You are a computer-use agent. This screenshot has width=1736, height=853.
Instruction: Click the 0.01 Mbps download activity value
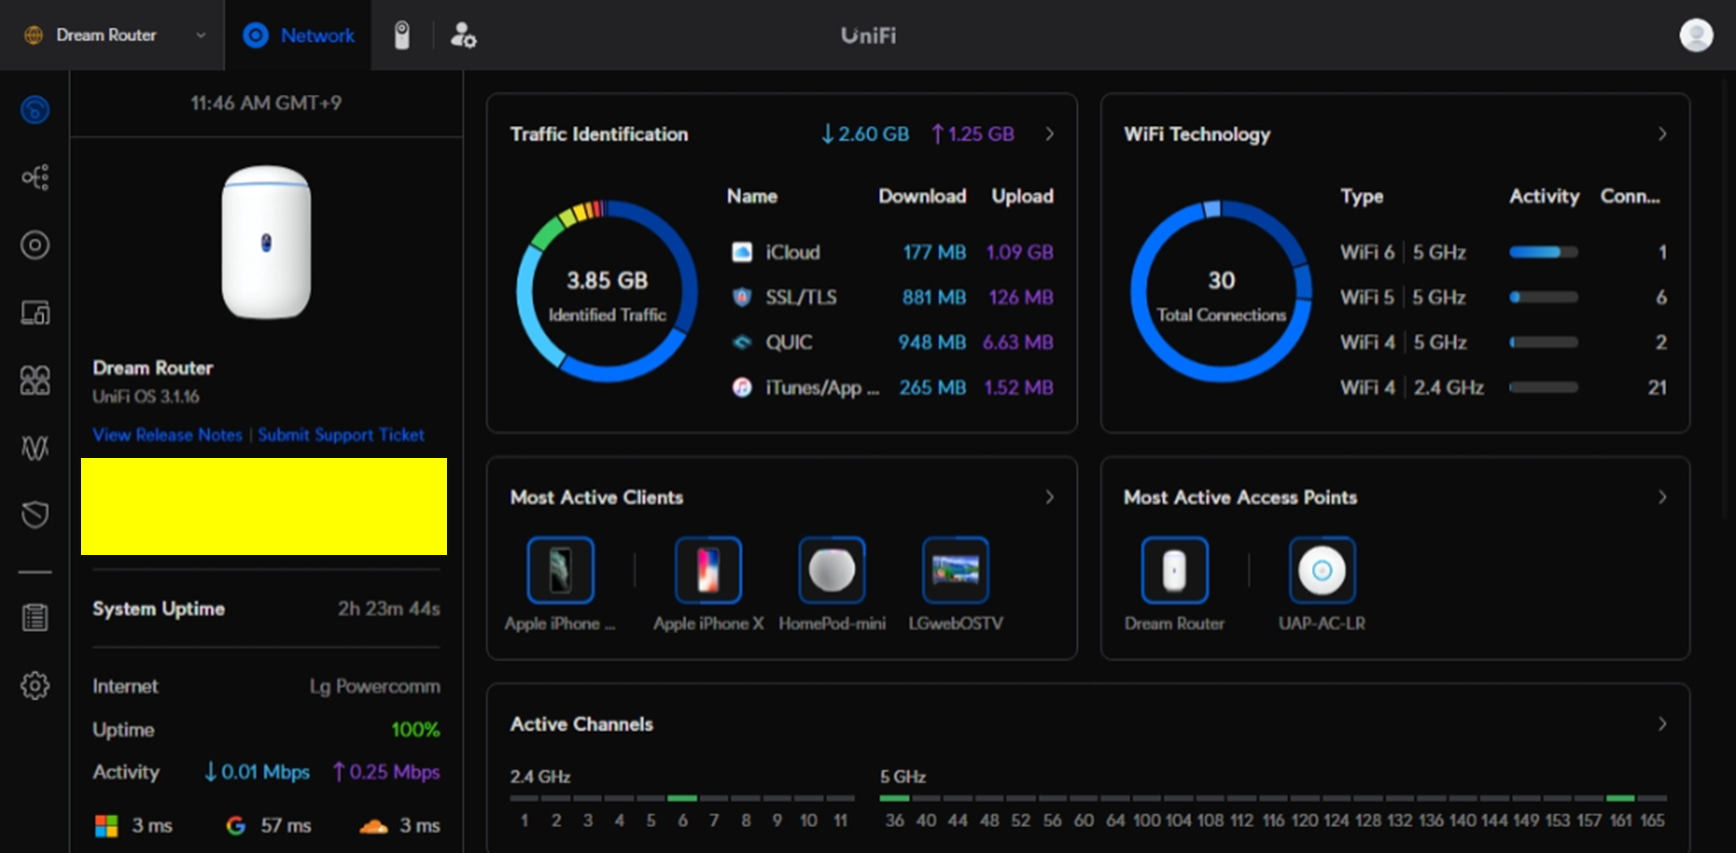point(257,772)
